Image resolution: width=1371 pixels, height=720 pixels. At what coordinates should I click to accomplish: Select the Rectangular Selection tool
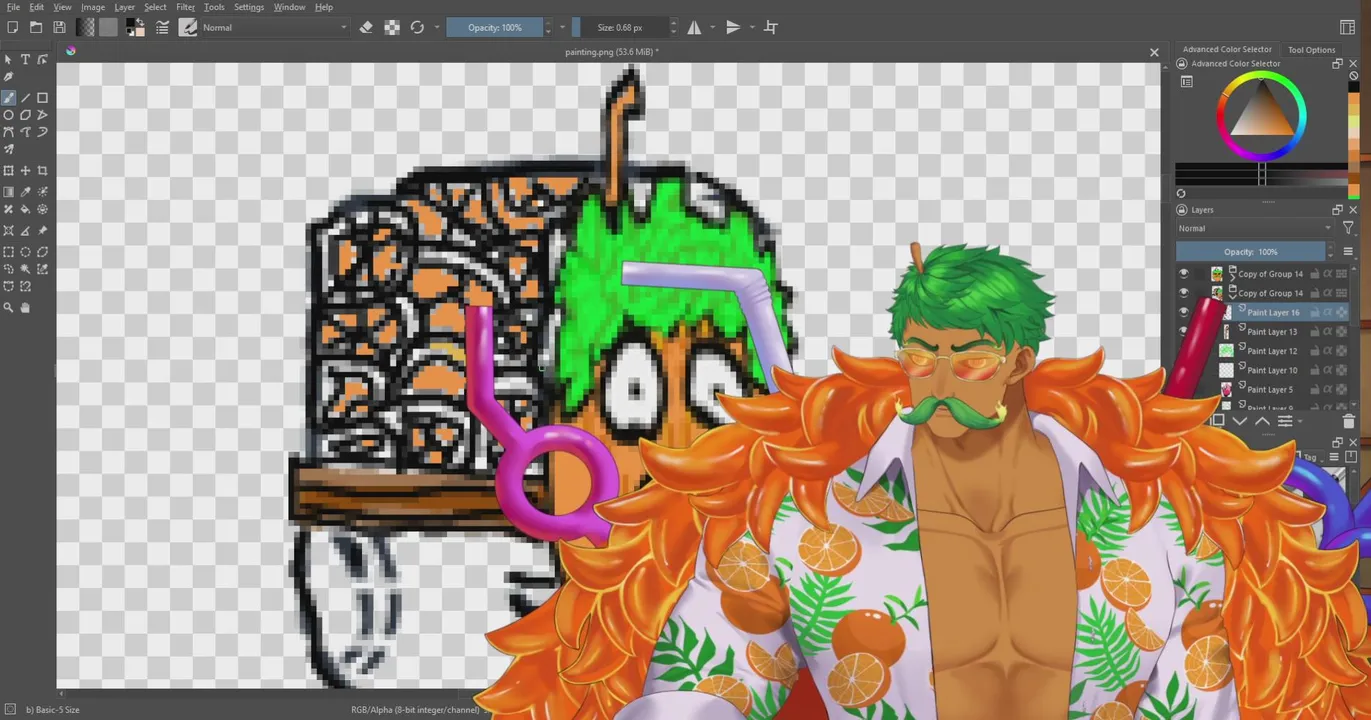(x=8, y=252)
